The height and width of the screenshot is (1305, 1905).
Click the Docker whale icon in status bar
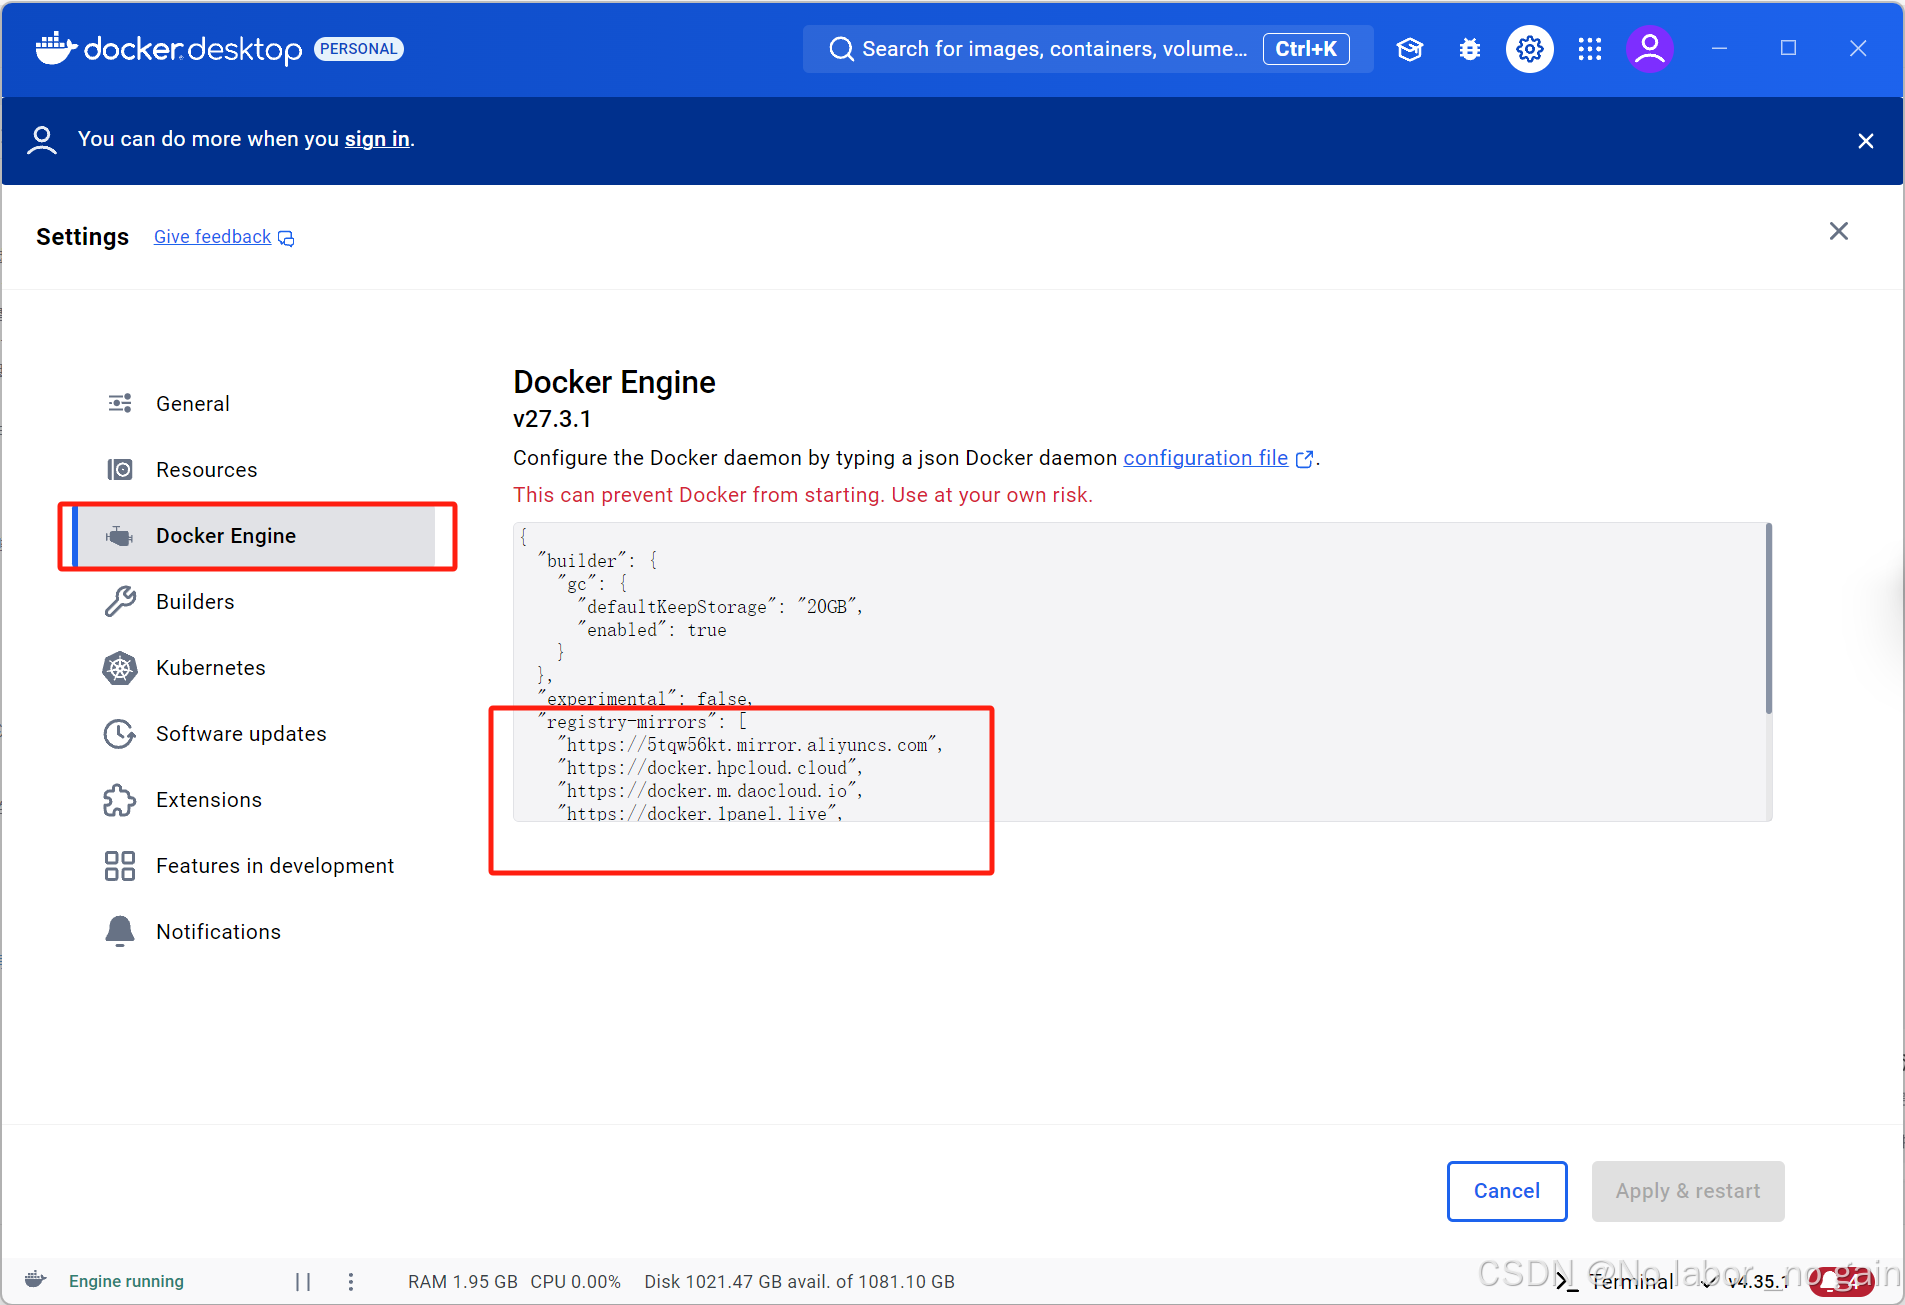coord(34,1280)
